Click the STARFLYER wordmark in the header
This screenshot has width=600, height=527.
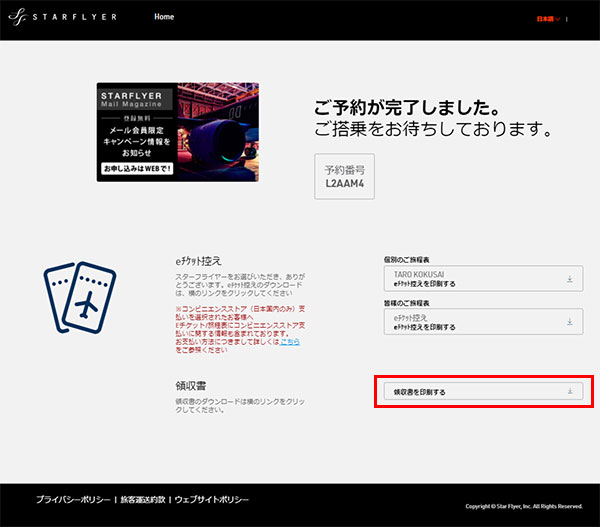coord(74,19)
